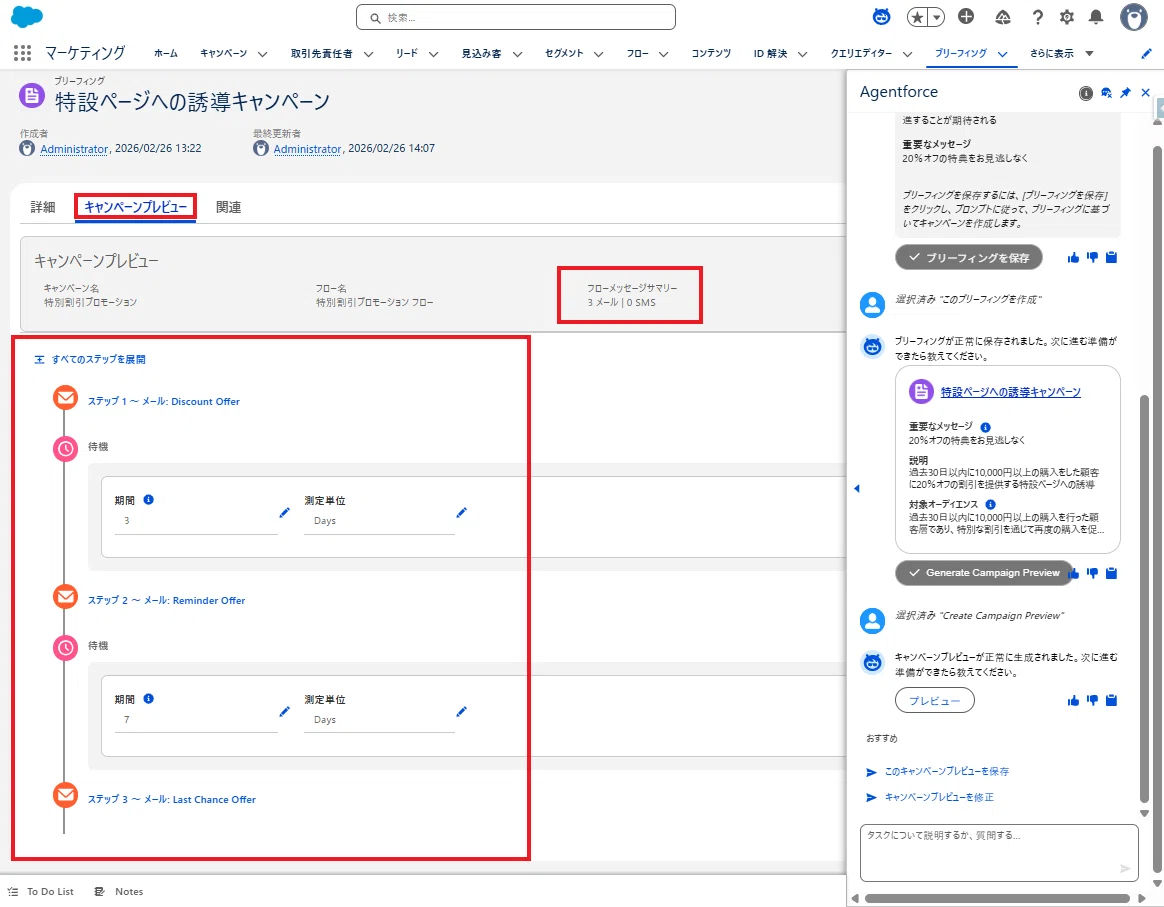Screen dimensions: 1164x907
Task: Open Agentforce icon in the global header
Action: (x=881, y=16)
